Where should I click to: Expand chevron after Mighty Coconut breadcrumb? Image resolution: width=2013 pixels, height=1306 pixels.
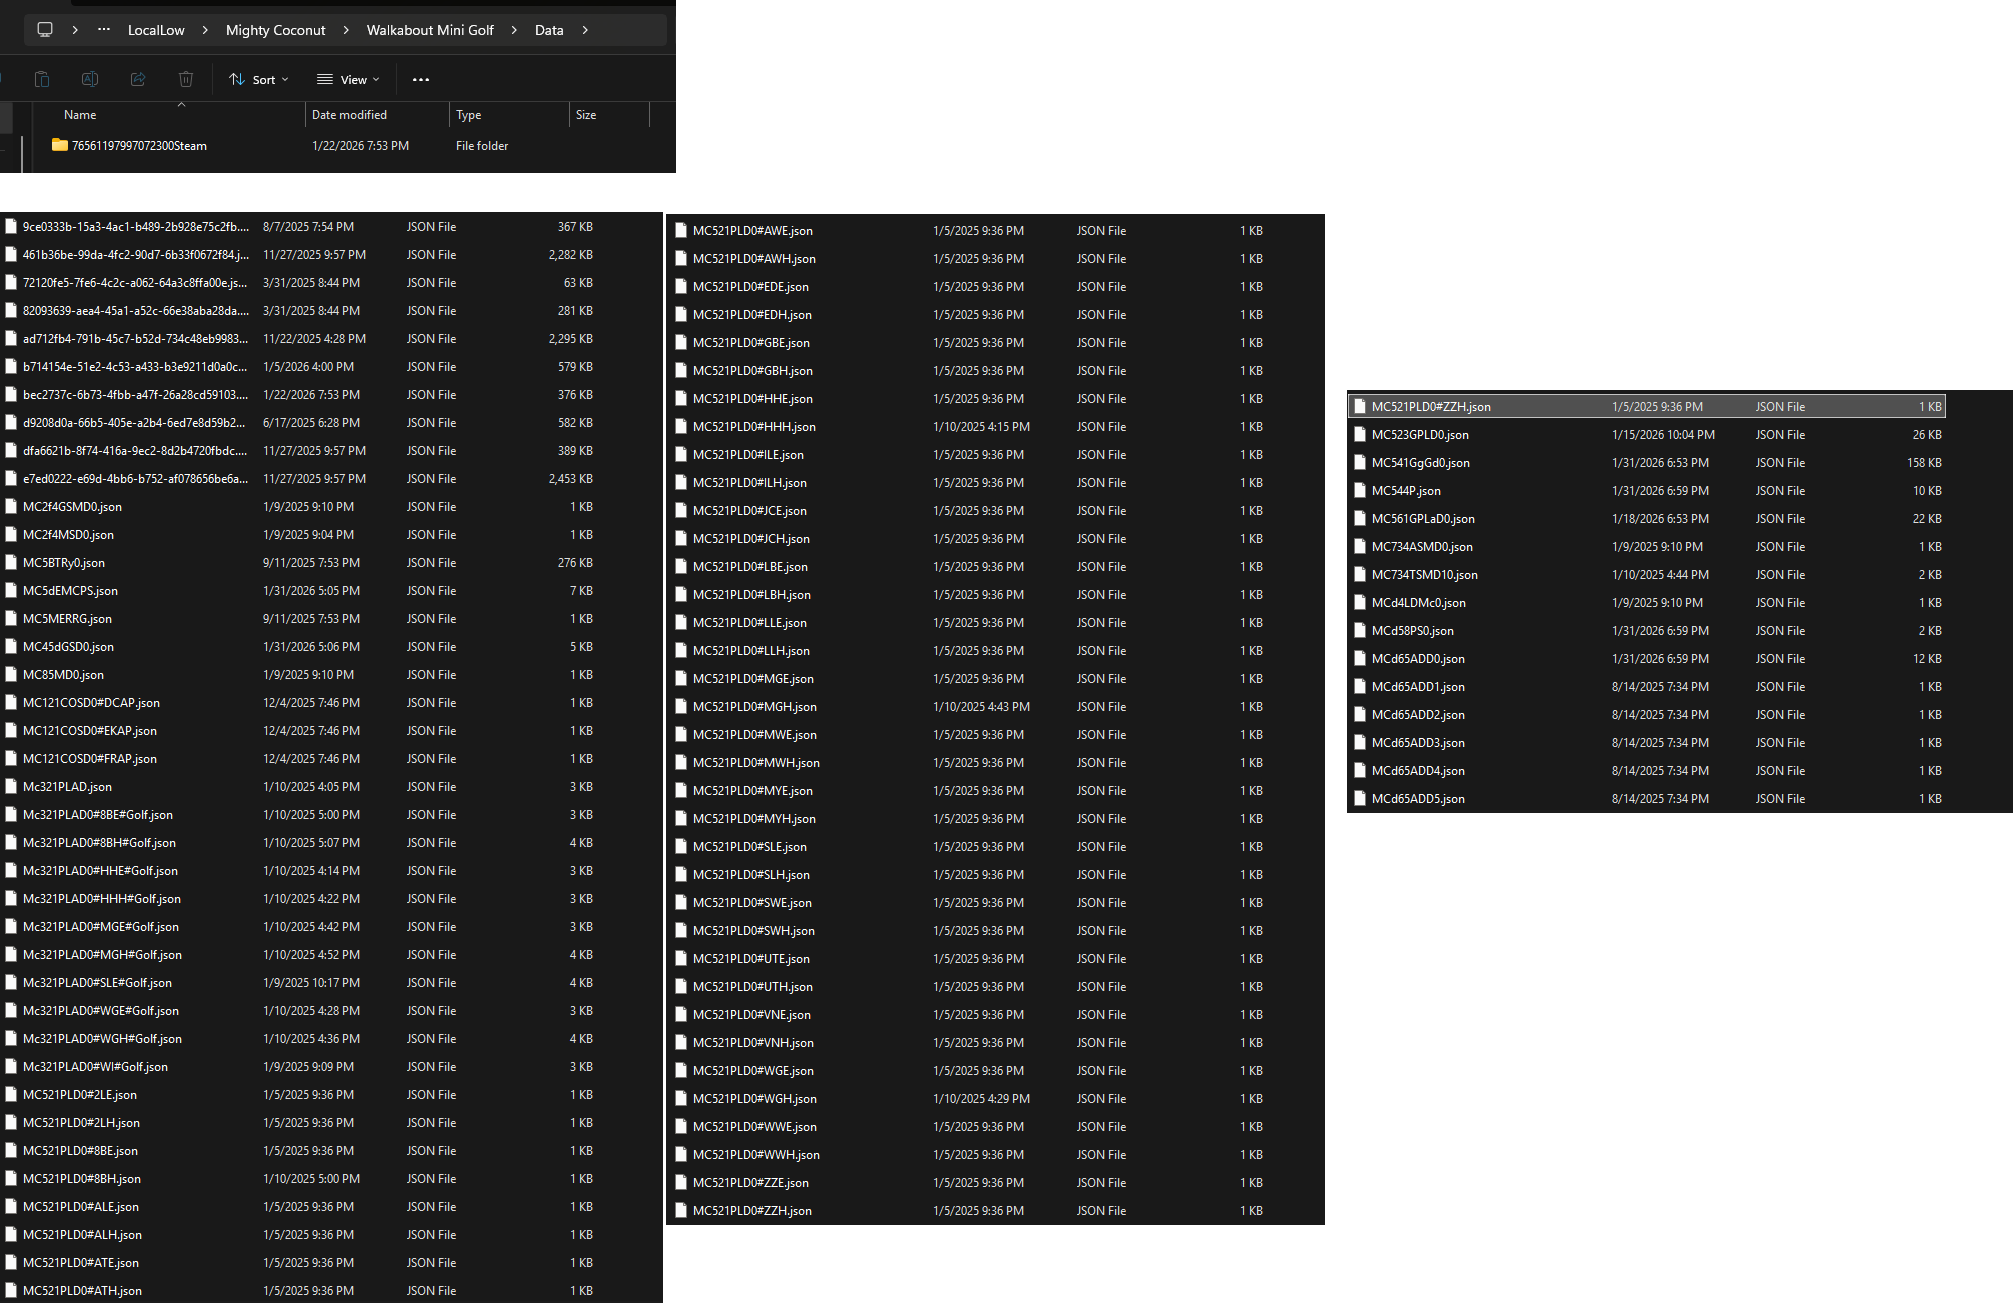[x=346, y=30]
